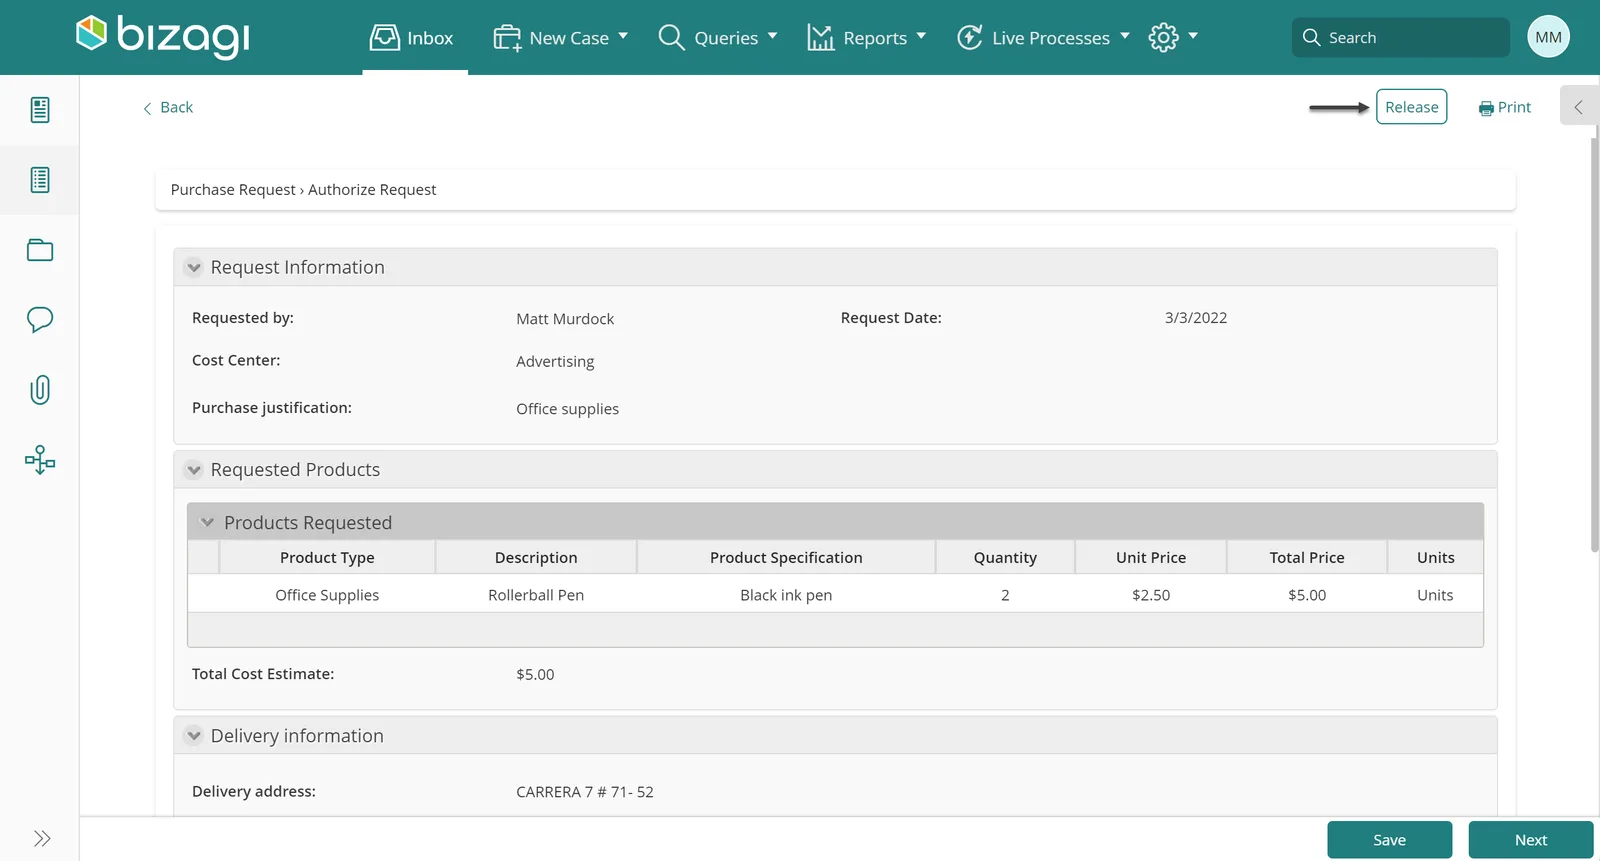Click the Release button

click(x=1411, y=107)
